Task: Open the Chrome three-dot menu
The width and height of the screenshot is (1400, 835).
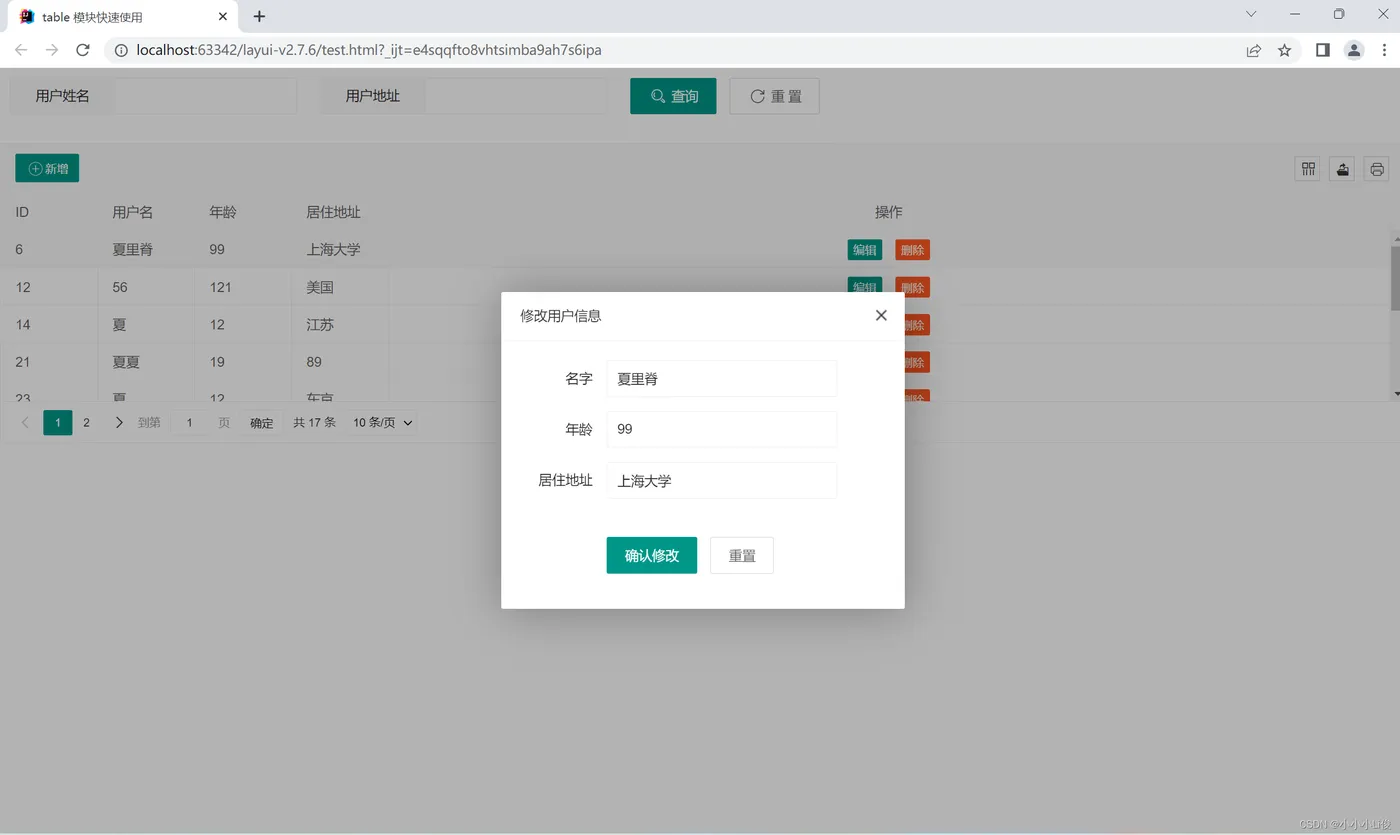Action: coord(1384,50)
